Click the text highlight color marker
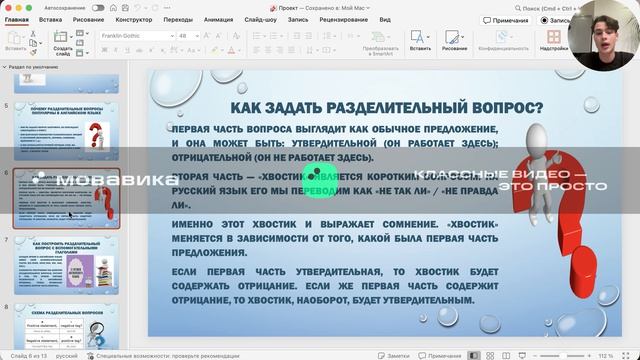640x360 pixels. [215, 50]
